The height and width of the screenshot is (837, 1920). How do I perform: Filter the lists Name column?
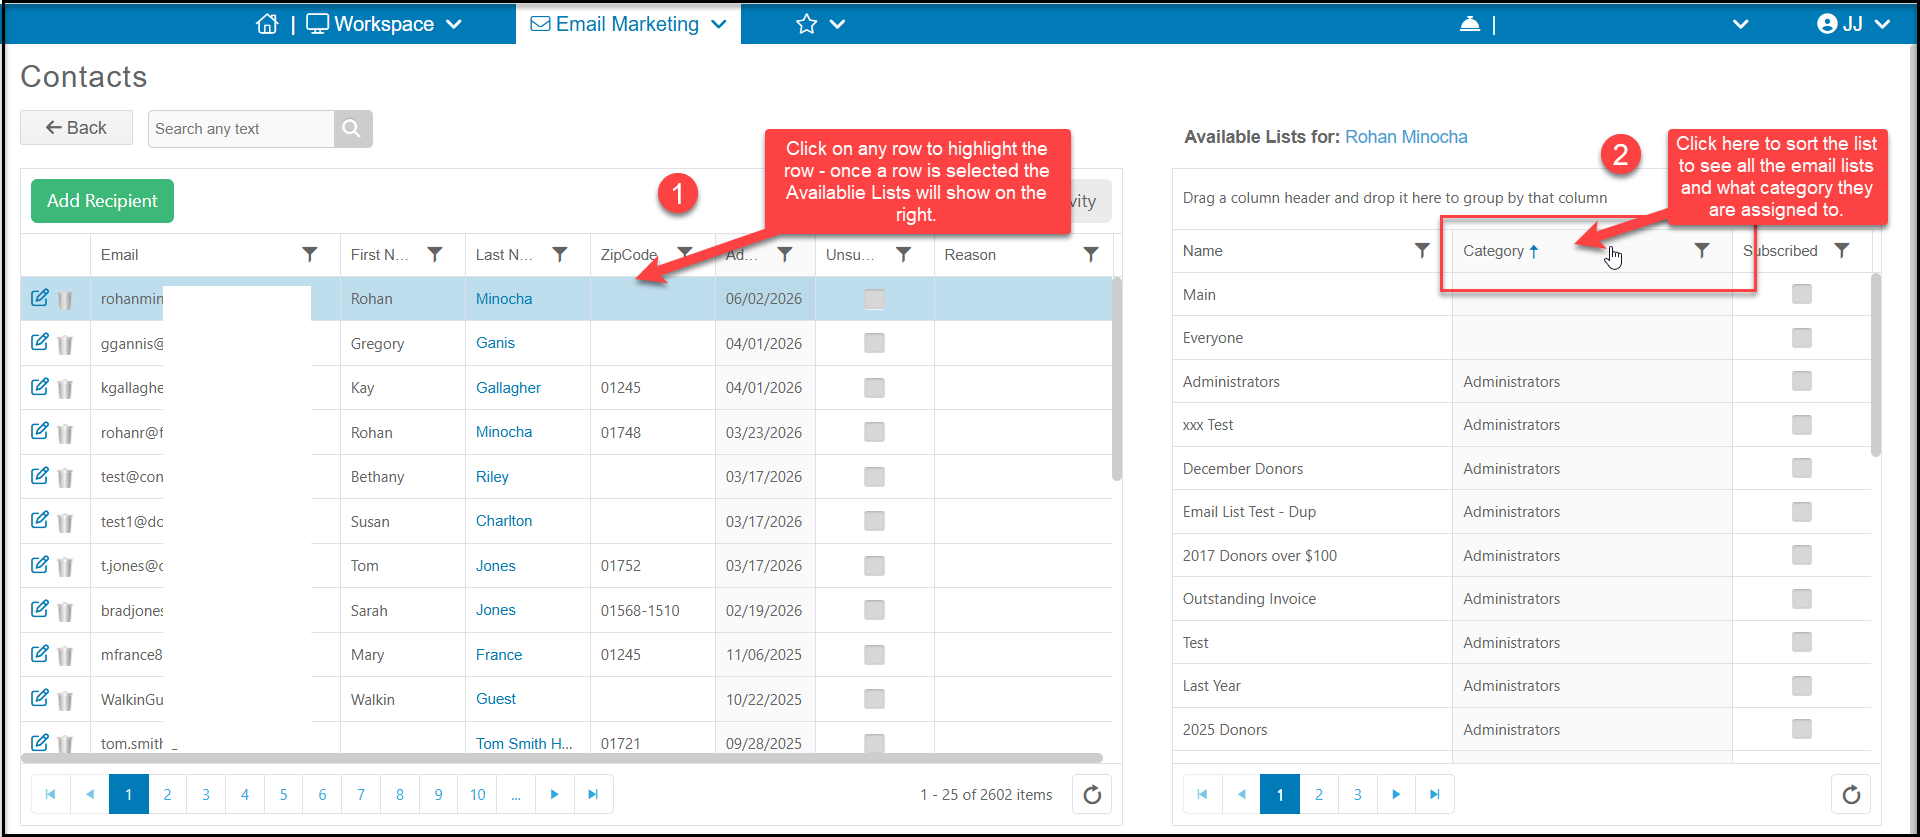point(1422,251)
